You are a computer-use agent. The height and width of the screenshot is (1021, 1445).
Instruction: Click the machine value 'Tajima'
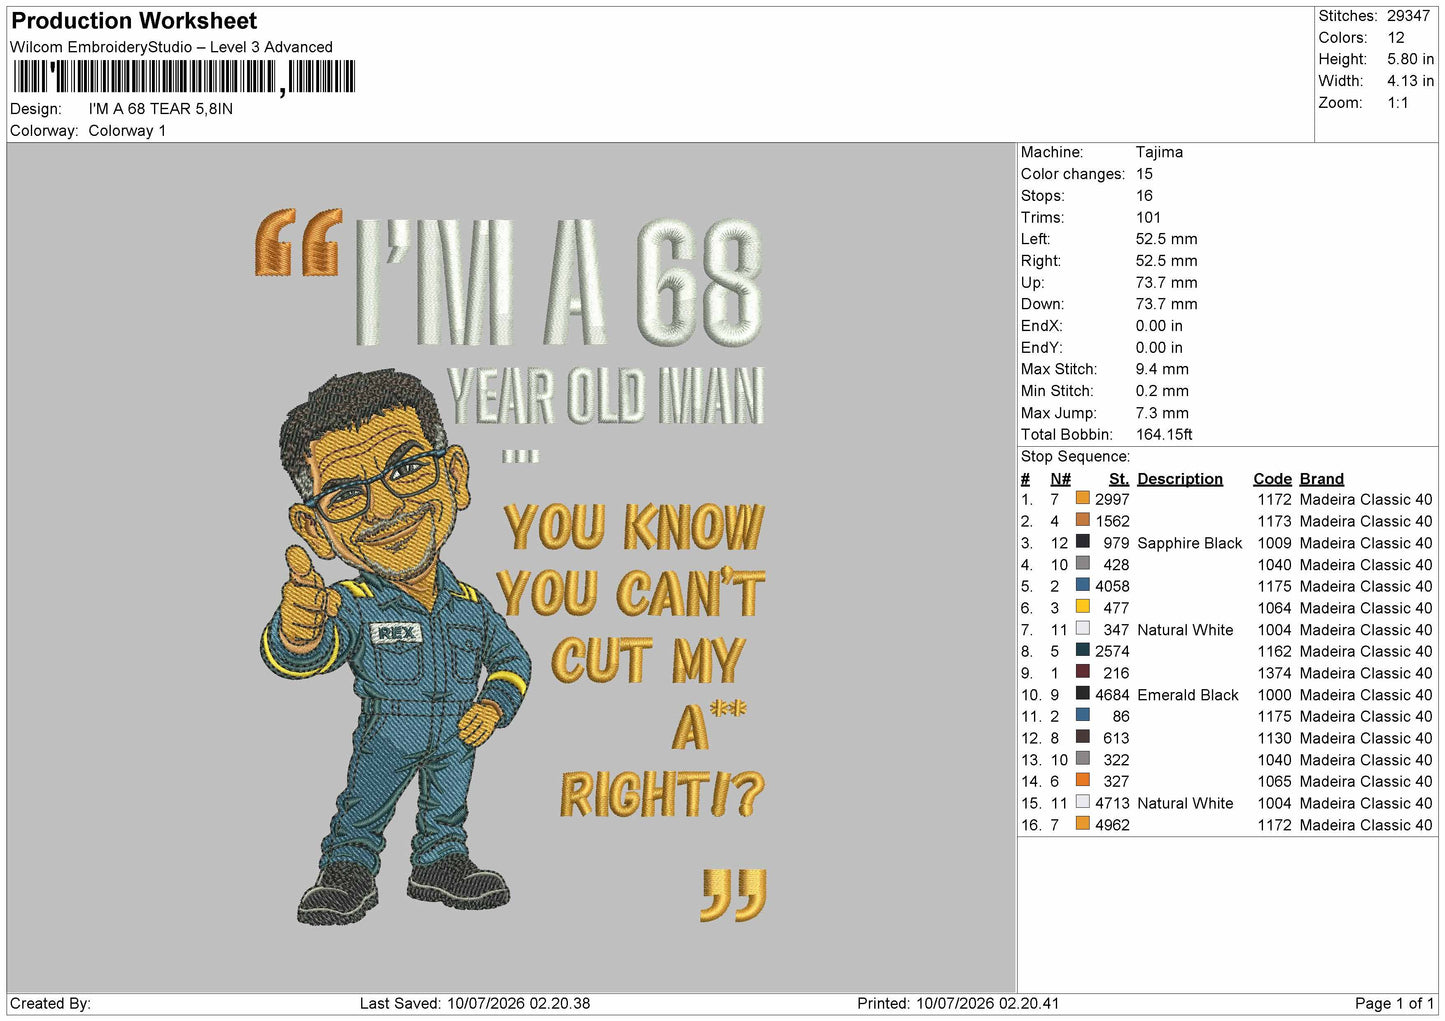tap(1159, 152)
